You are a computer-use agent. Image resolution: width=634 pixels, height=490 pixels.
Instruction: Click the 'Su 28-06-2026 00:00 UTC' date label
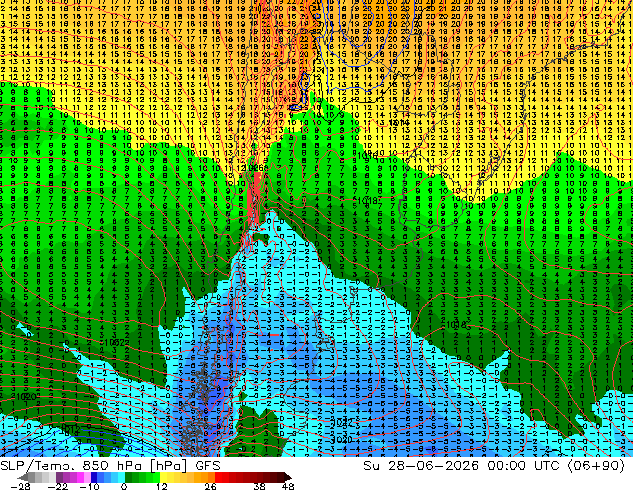461,466
